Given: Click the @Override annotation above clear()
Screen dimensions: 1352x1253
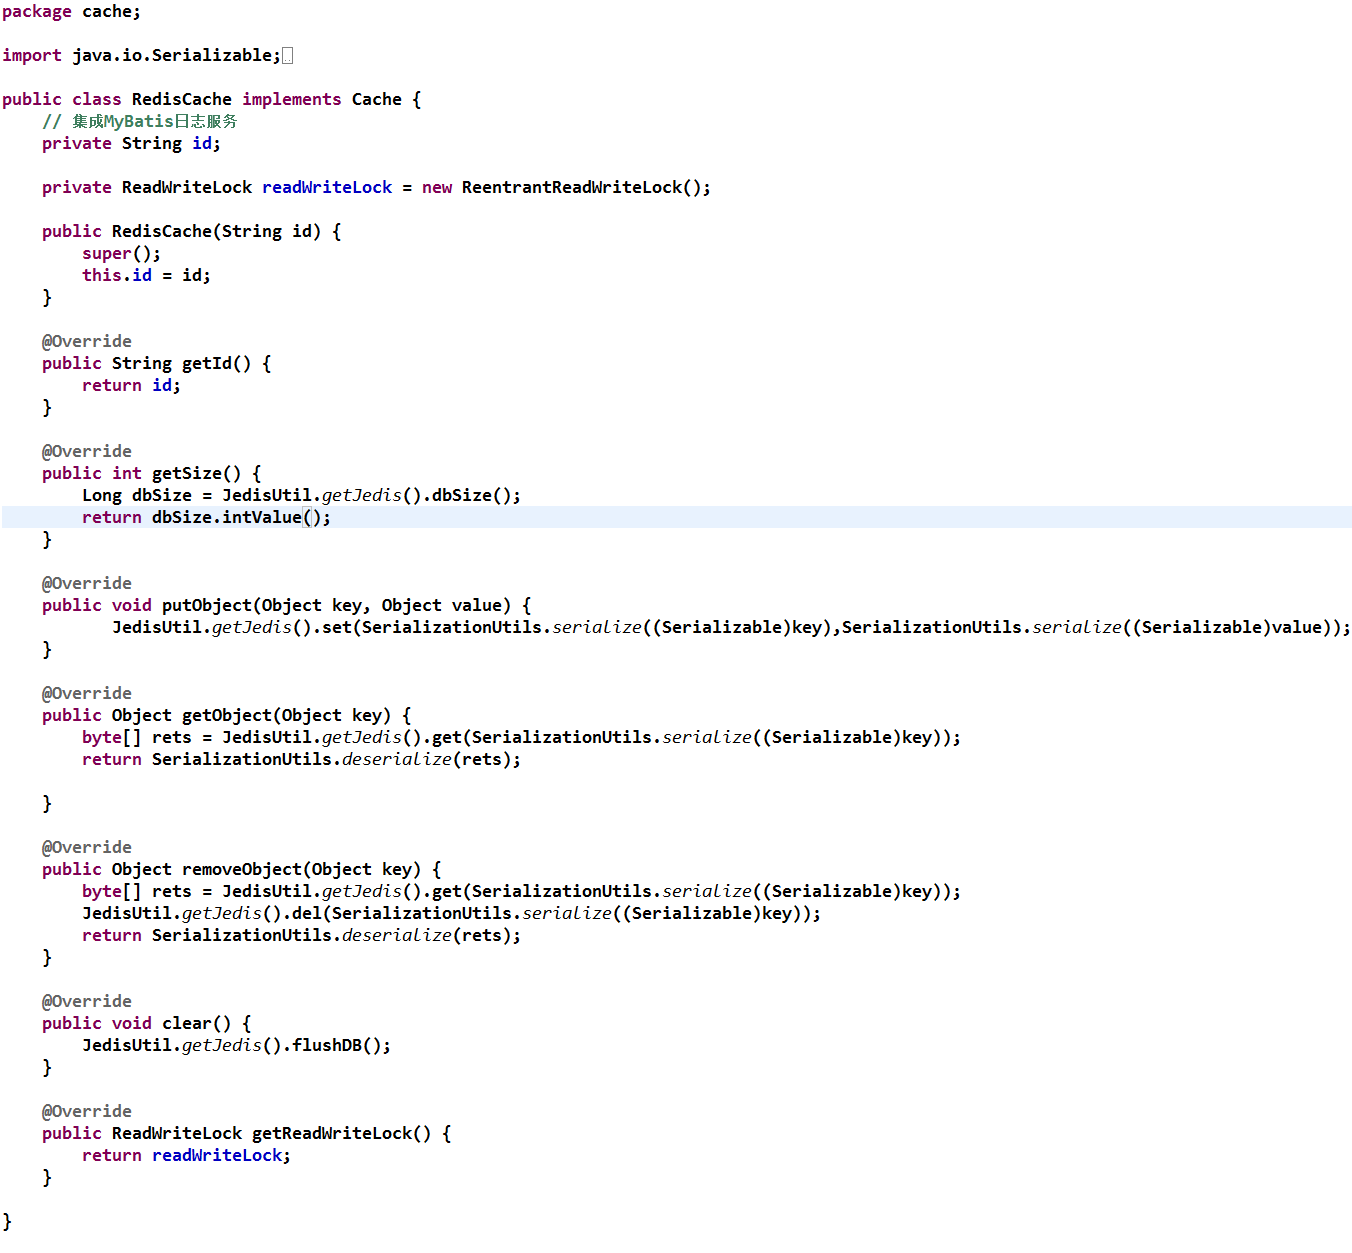Looking at the screenshot, I should pyautogui.click(x=86, y=1002).
